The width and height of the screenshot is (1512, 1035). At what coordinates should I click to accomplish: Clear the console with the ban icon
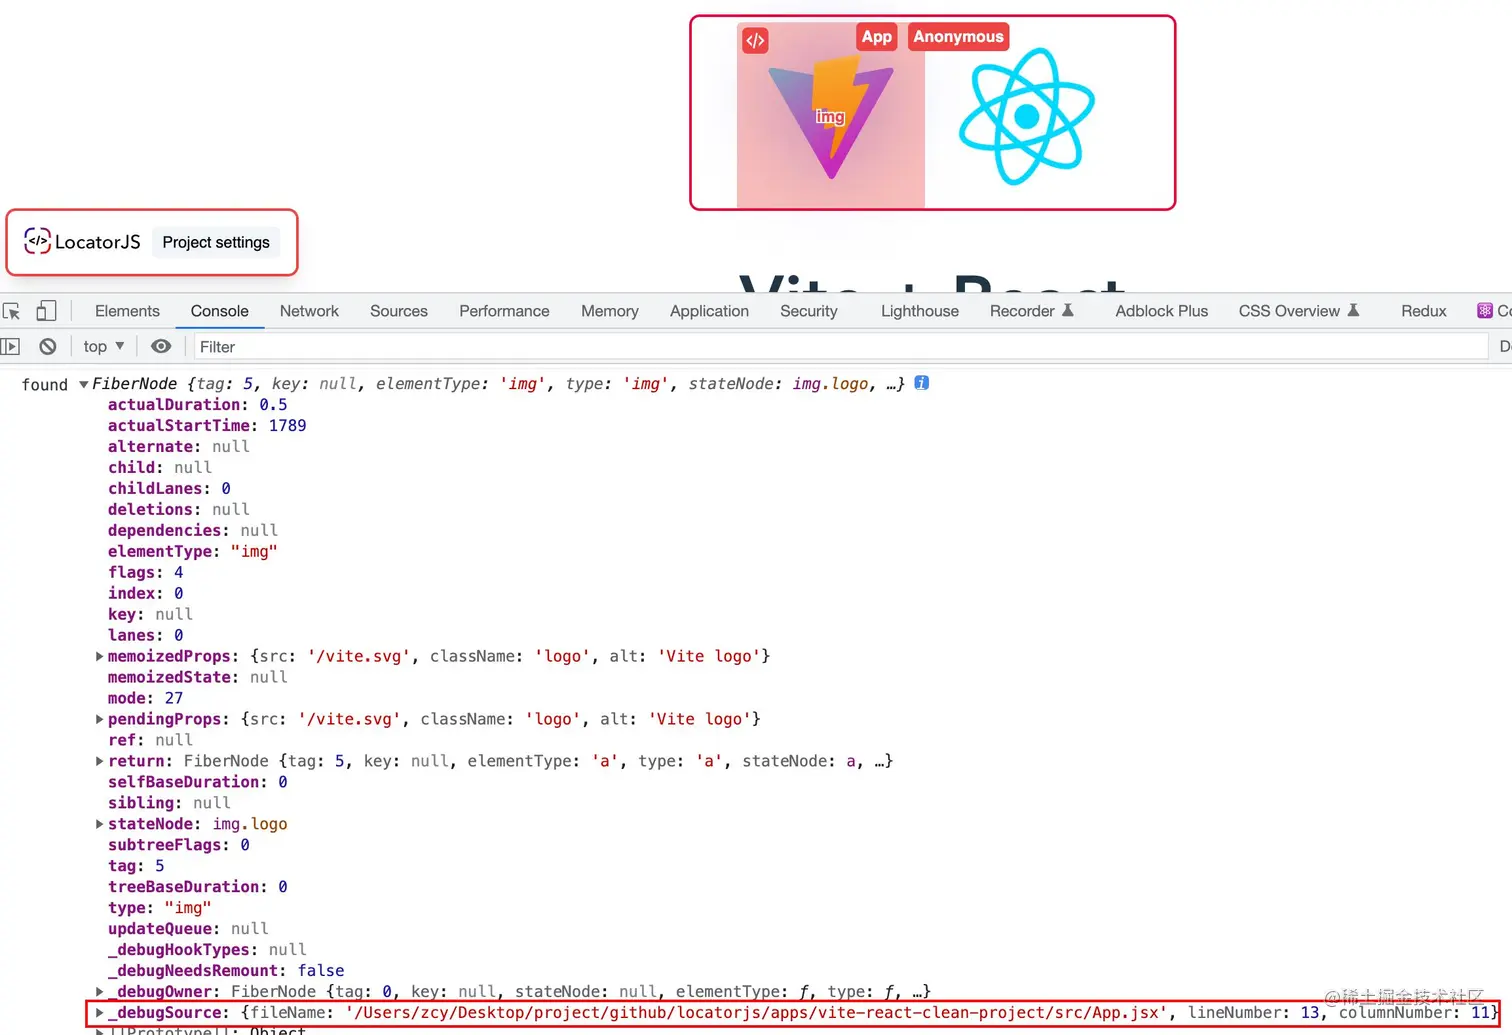point(47,346)
